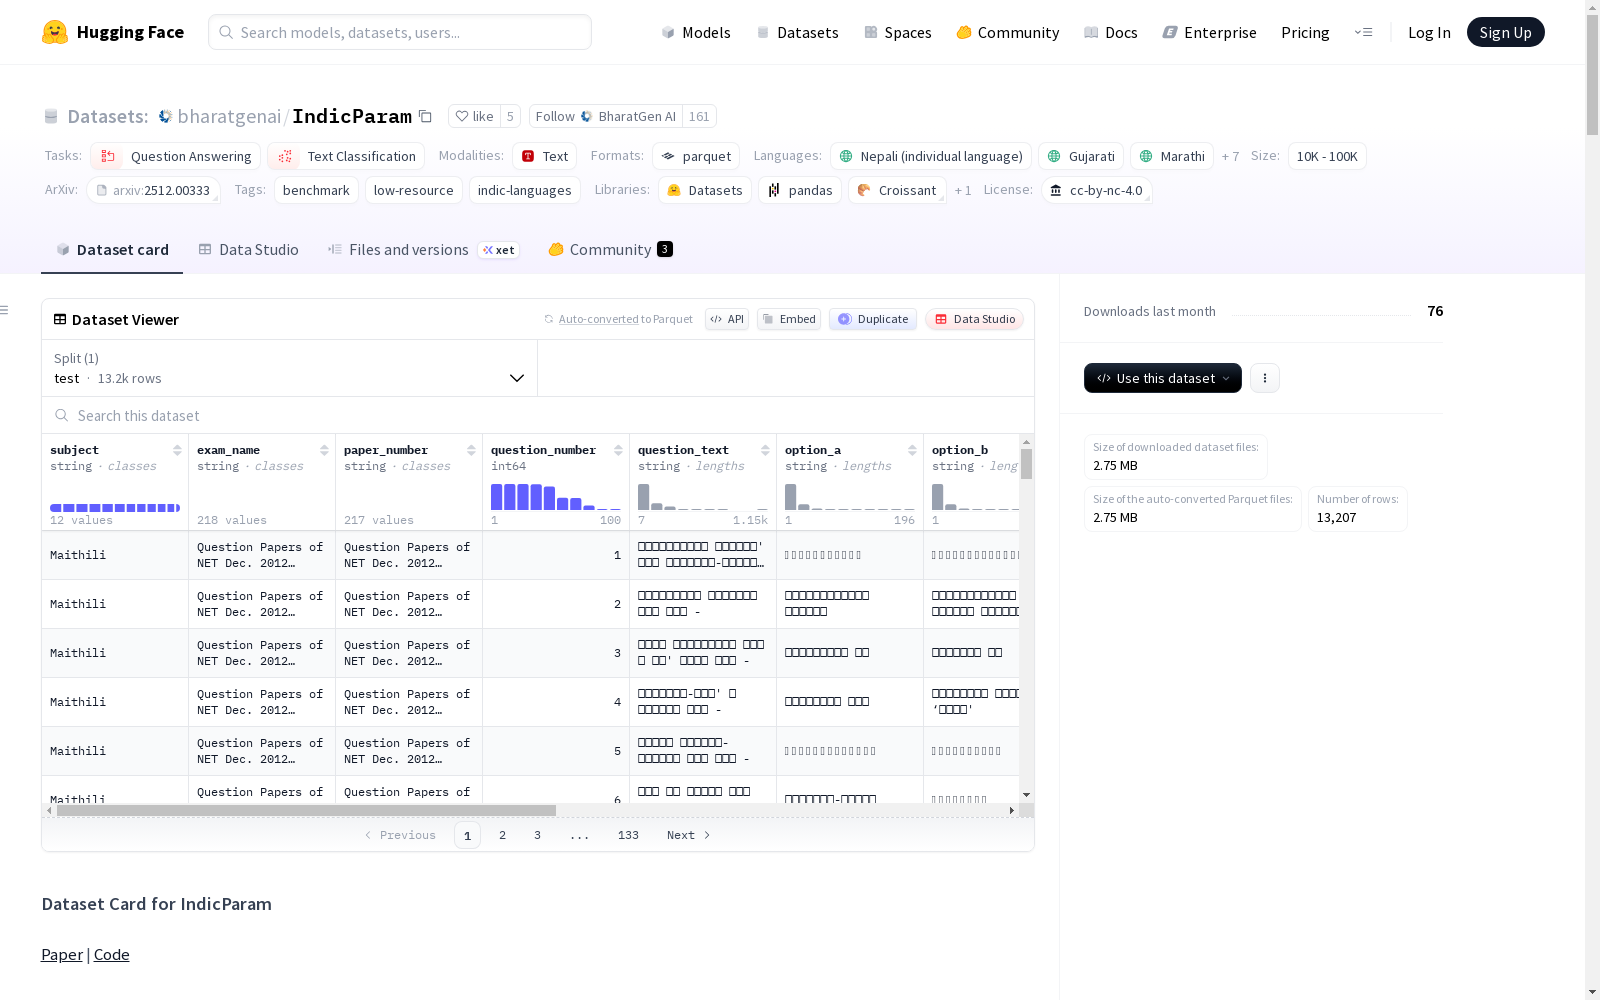Switch to the Data Studio tab
Screen dimensions: 1600x1000
249,250
